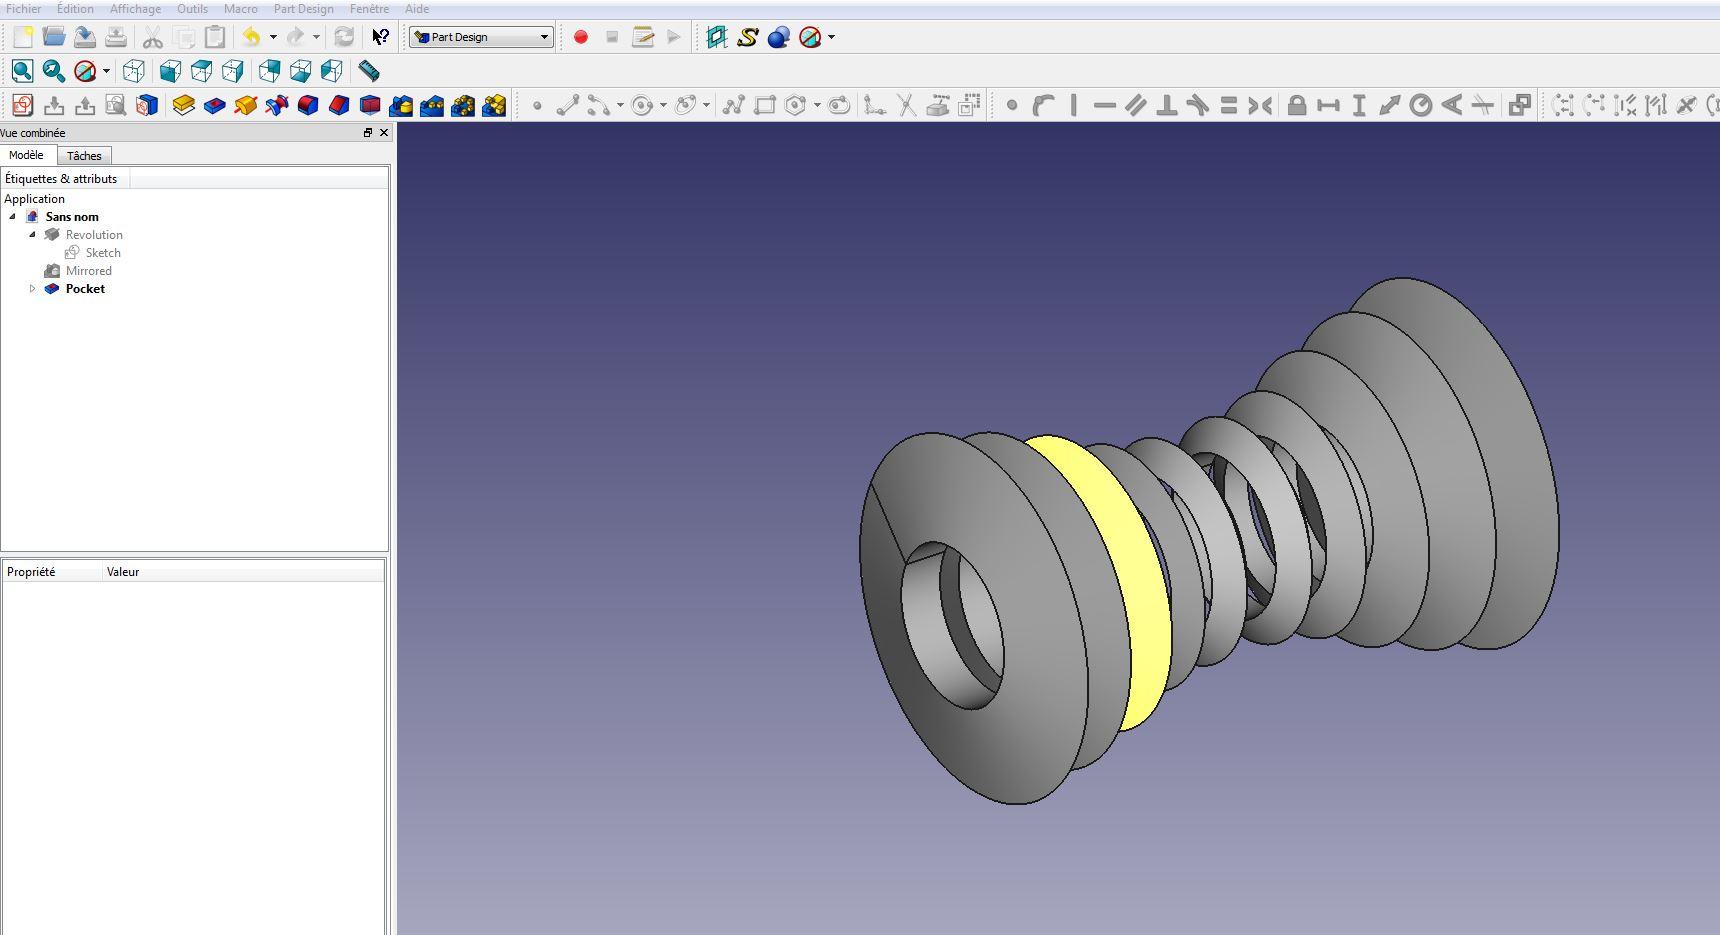Collapse the Sans nom document node
Image resolution: width=1720 pixels, height=935 pixels.
pos(13,217)
